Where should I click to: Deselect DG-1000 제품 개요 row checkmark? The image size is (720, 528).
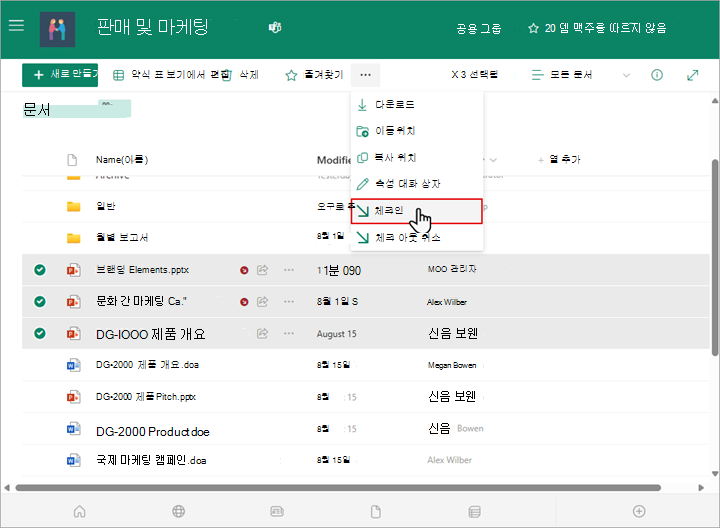click(x=40, y=333)
